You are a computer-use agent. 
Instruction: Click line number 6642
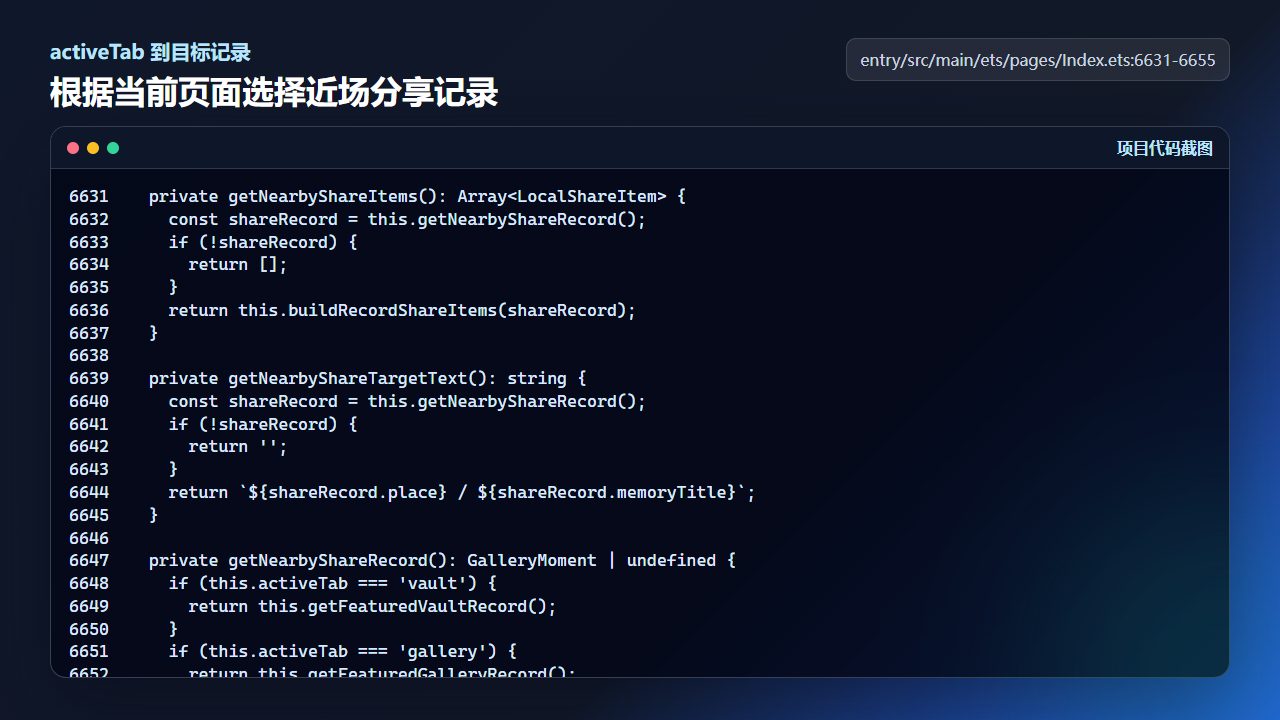click(89, 447)
